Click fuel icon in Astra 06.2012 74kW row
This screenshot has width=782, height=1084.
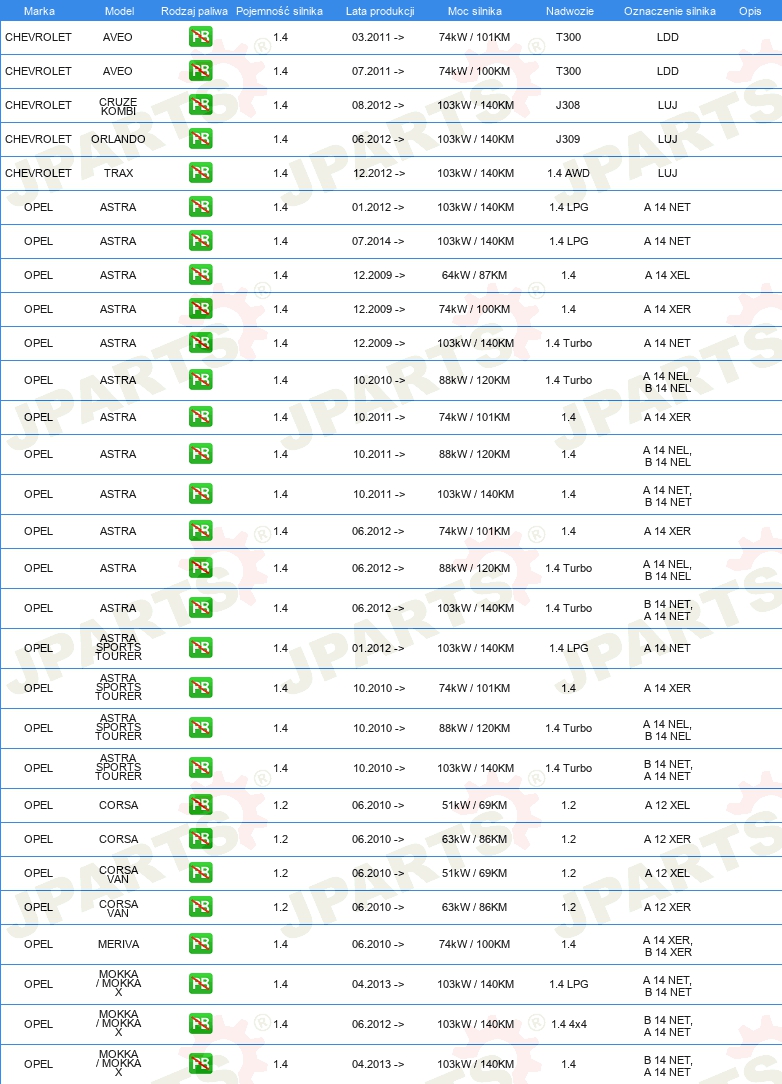[x=201, y=530]
